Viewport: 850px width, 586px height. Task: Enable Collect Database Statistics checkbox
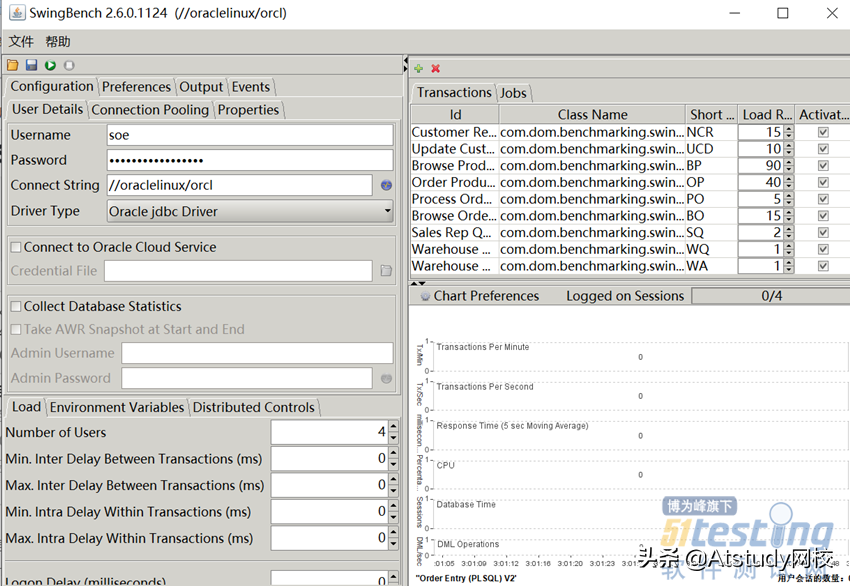point(16,306)
